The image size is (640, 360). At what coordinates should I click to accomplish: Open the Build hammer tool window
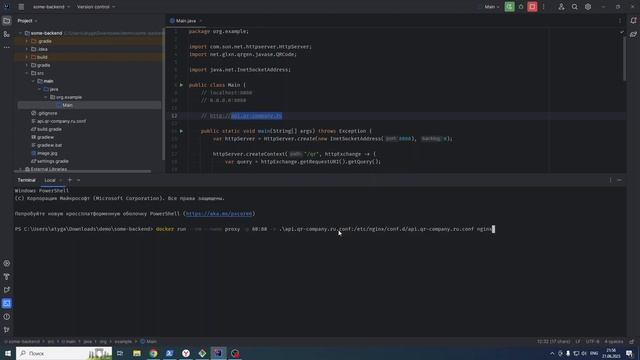point(7,277)
